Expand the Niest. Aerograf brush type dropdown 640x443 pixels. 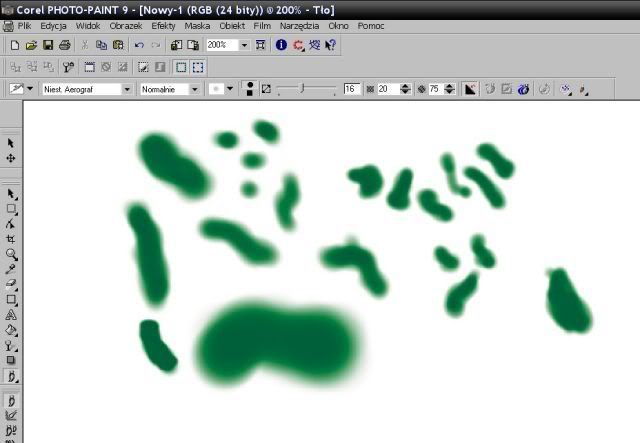127,89
